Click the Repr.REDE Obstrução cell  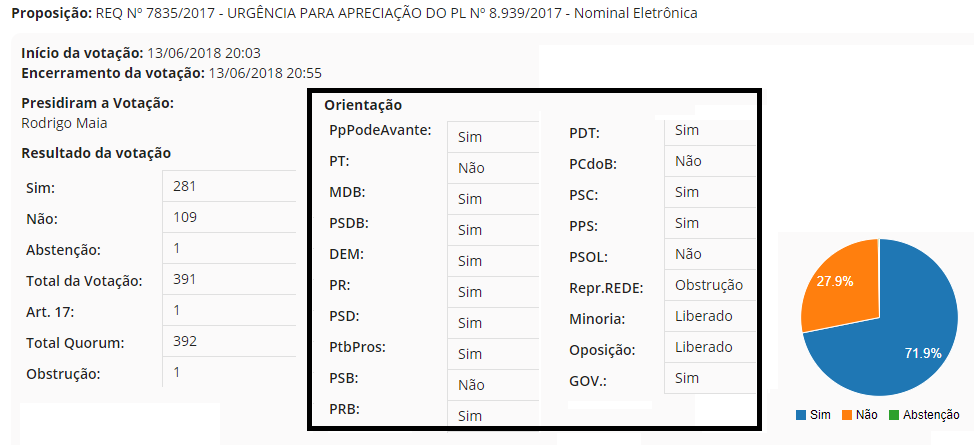pos(709,285)
